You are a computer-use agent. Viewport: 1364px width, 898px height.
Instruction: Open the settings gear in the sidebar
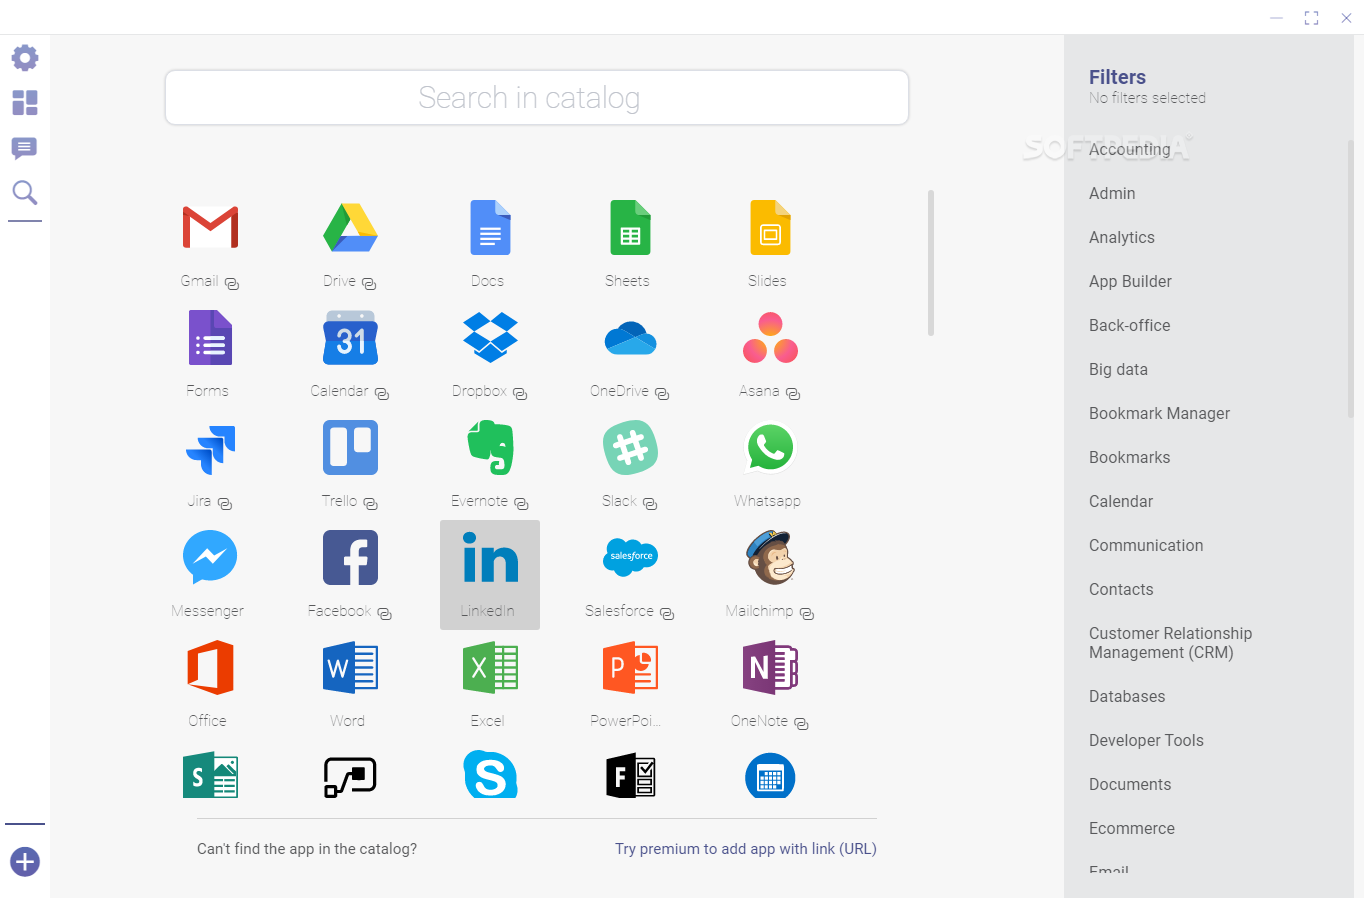point(25,58)
